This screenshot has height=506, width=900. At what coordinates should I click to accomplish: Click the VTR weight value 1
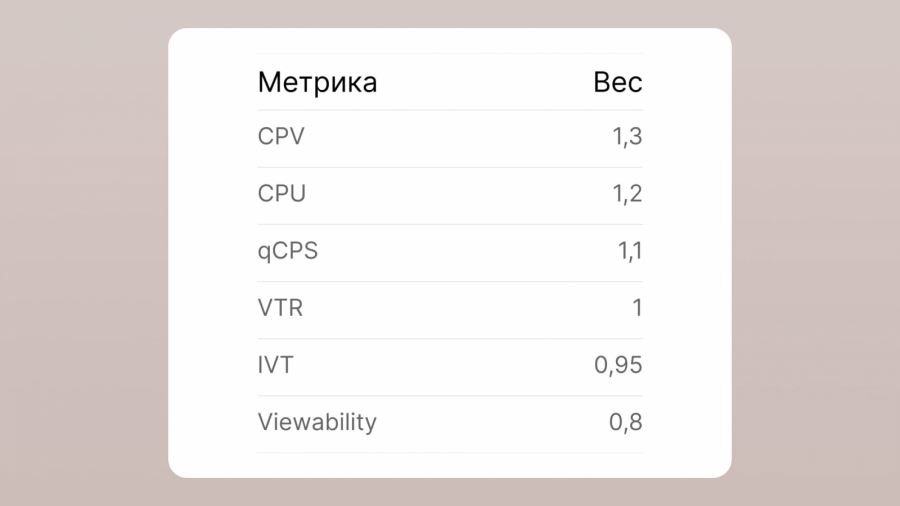click(637, 308)
